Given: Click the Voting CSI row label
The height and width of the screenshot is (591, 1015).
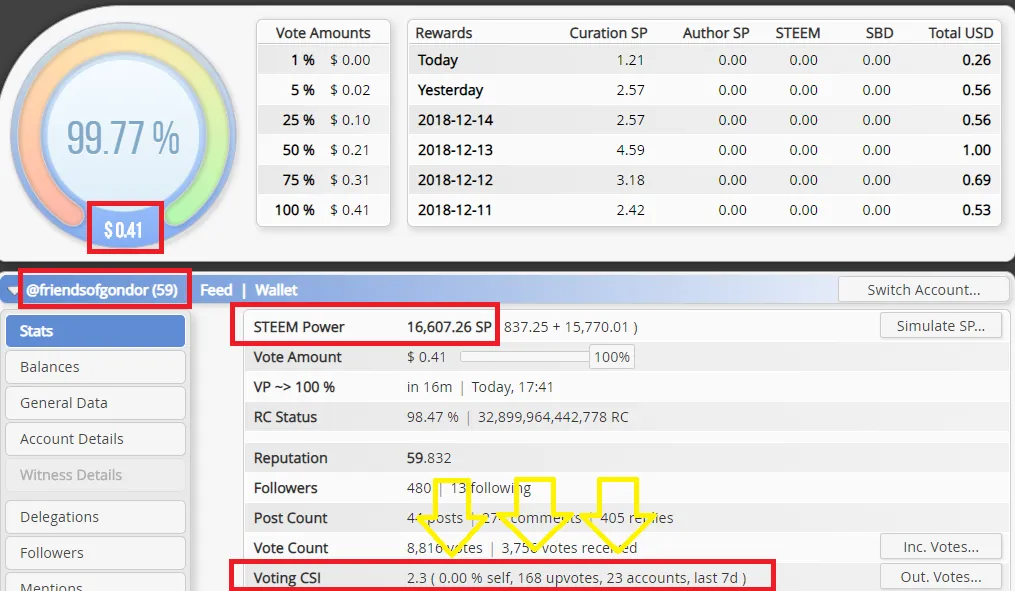Looking at the screenshot, I should (287, 578).
